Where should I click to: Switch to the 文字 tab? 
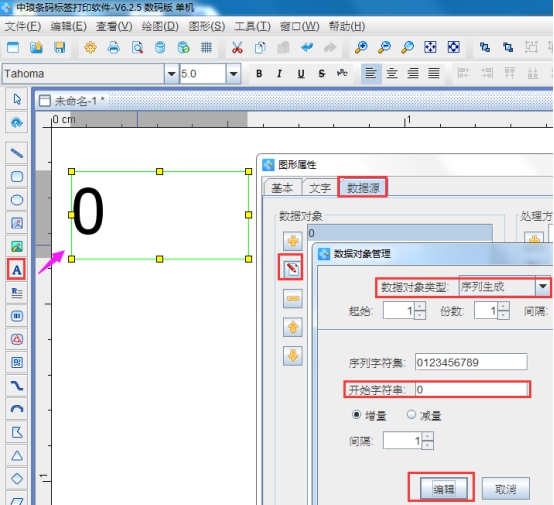pos(320,188)
